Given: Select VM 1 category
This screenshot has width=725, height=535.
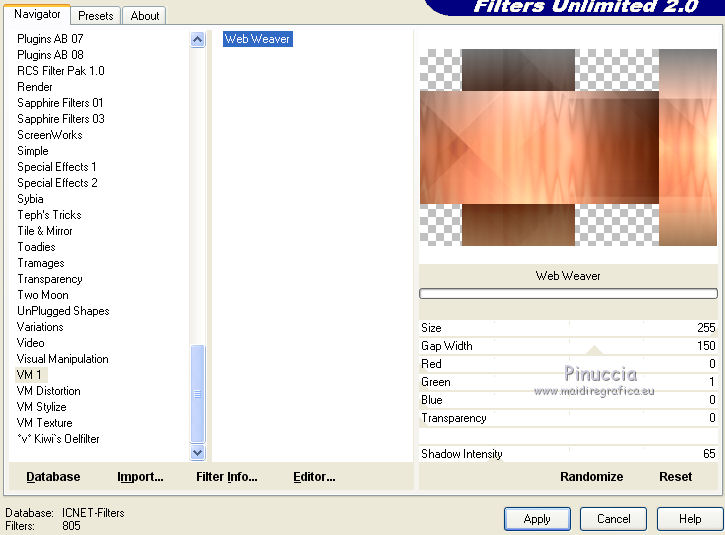Looking at the screenshot, I should coord(29,375).
